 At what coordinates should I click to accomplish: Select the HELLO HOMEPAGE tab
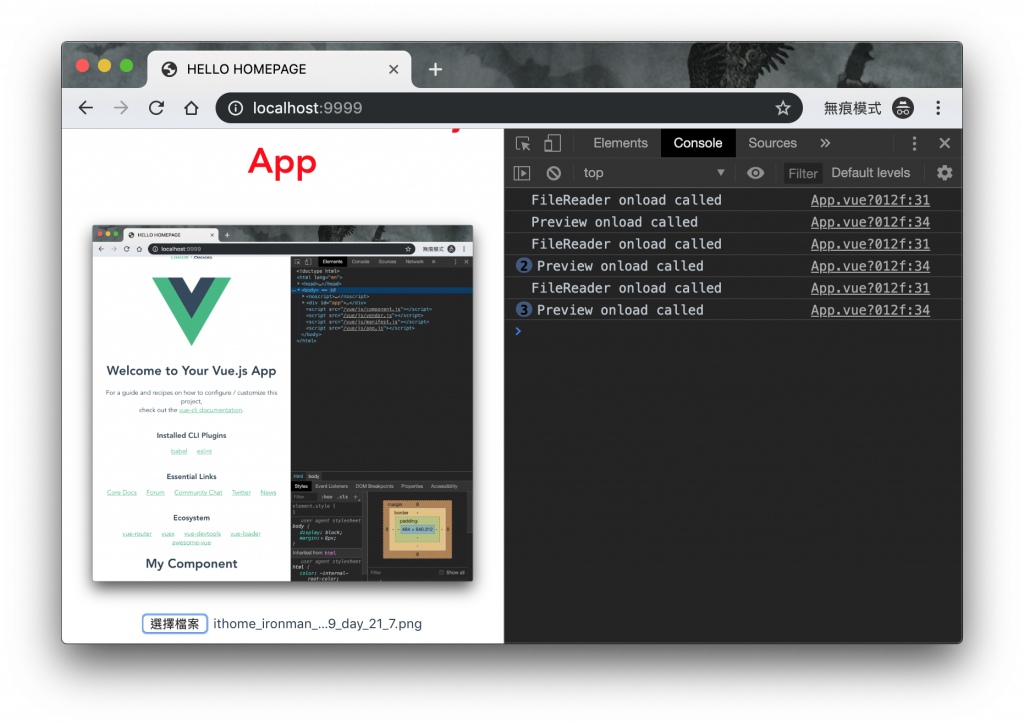pyautogui.click(x=280, y=69)
